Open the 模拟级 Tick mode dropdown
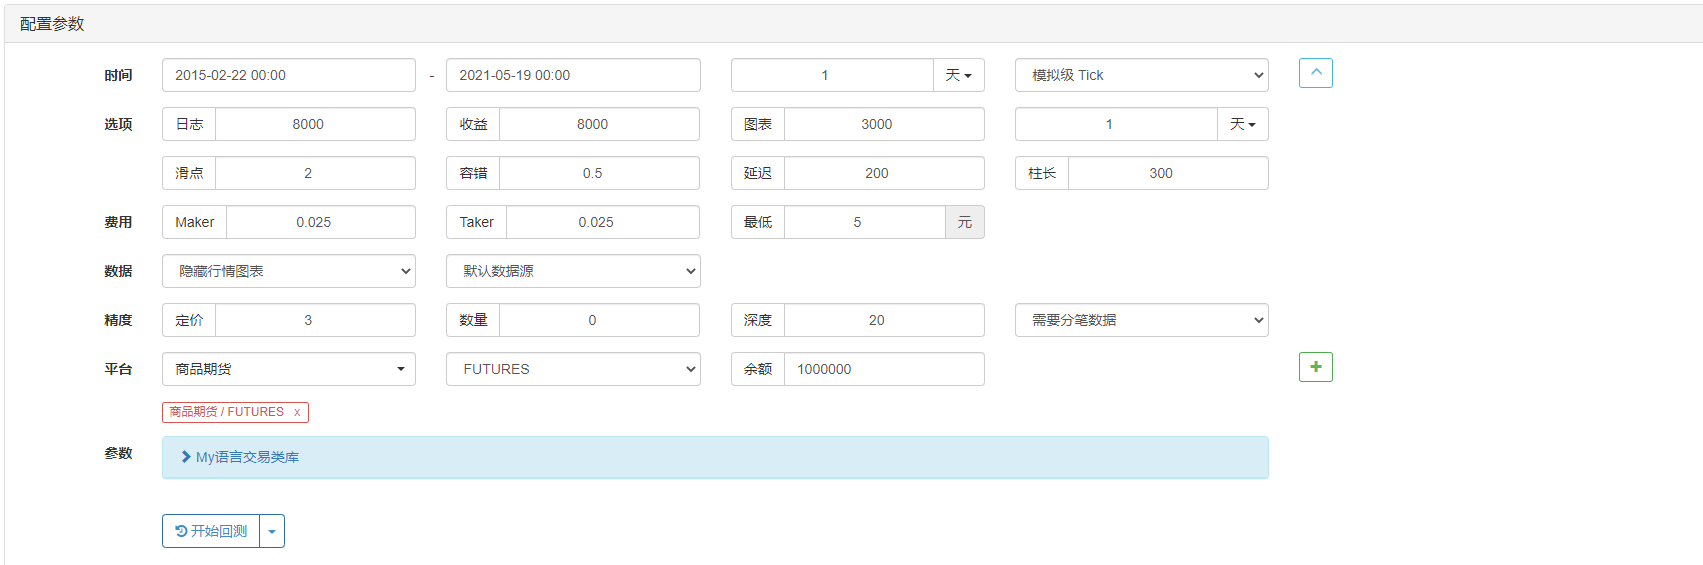Viewport: 1703px width, 565px height. 1141,75
